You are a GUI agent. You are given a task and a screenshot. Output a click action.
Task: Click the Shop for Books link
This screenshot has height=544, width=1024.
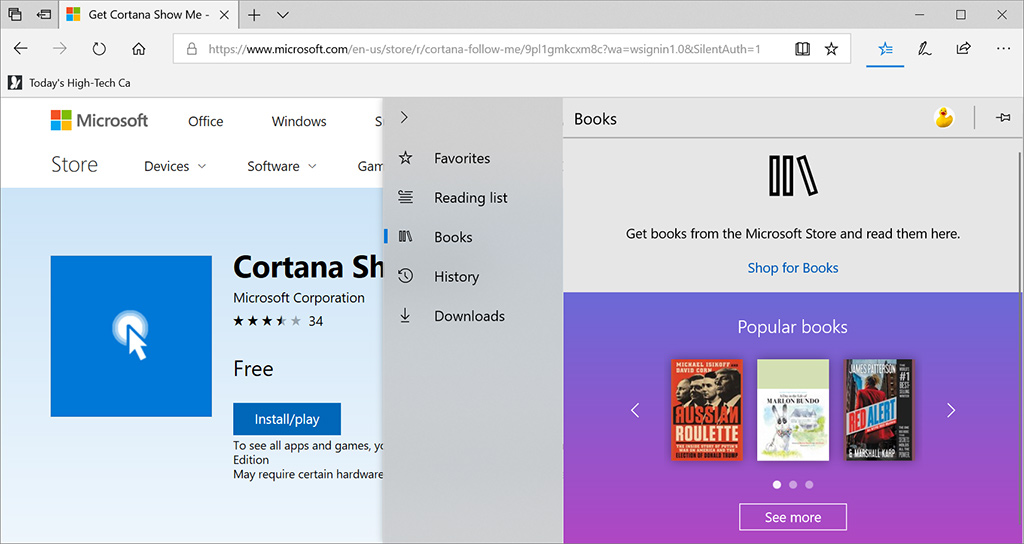pos(792,268)
